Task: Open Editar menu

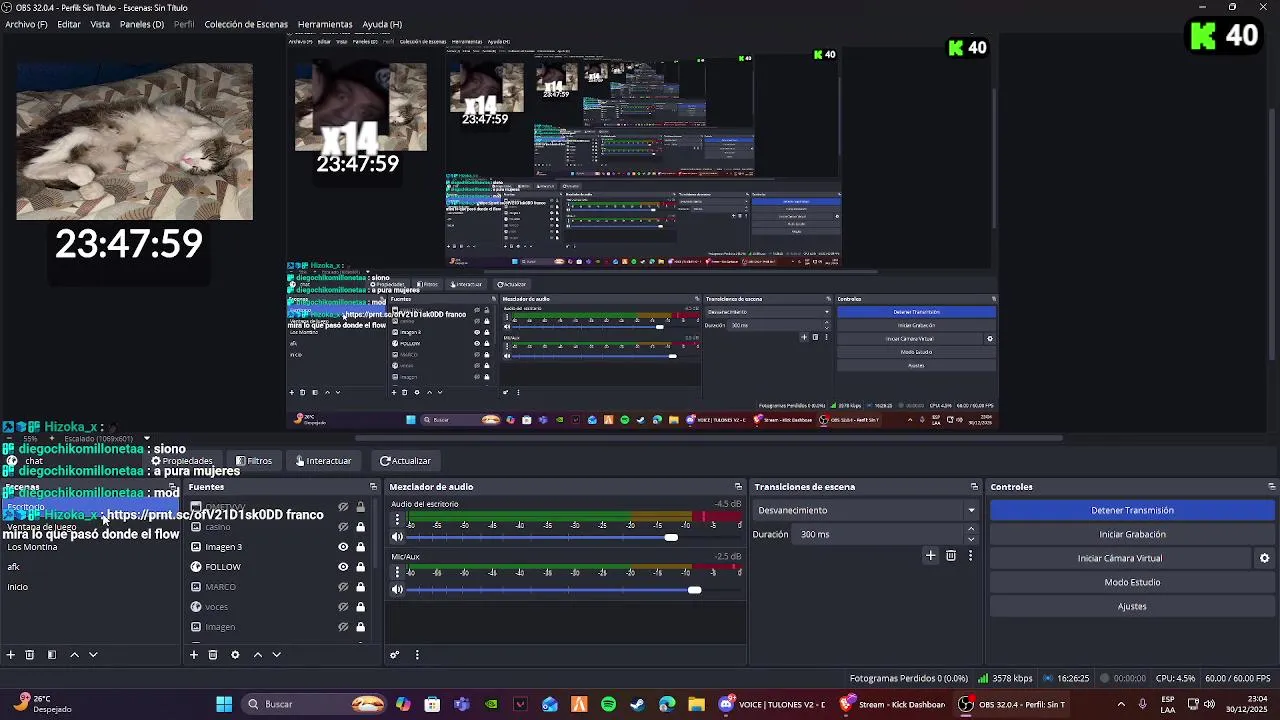Action: (69, 24)
